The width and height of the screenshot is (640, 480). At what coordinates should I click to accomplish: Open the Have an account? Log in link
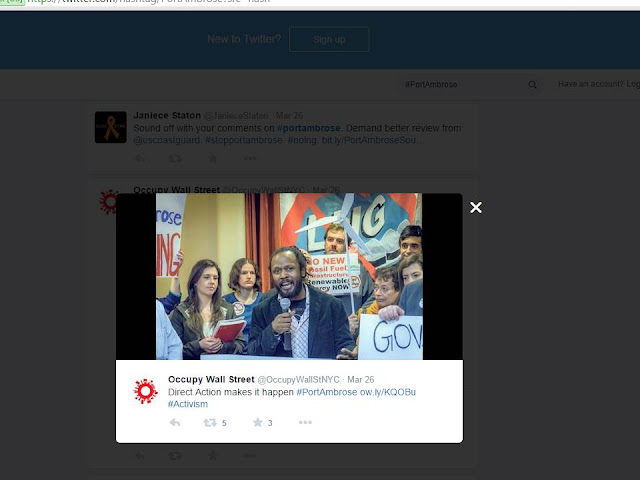point(599,84)
